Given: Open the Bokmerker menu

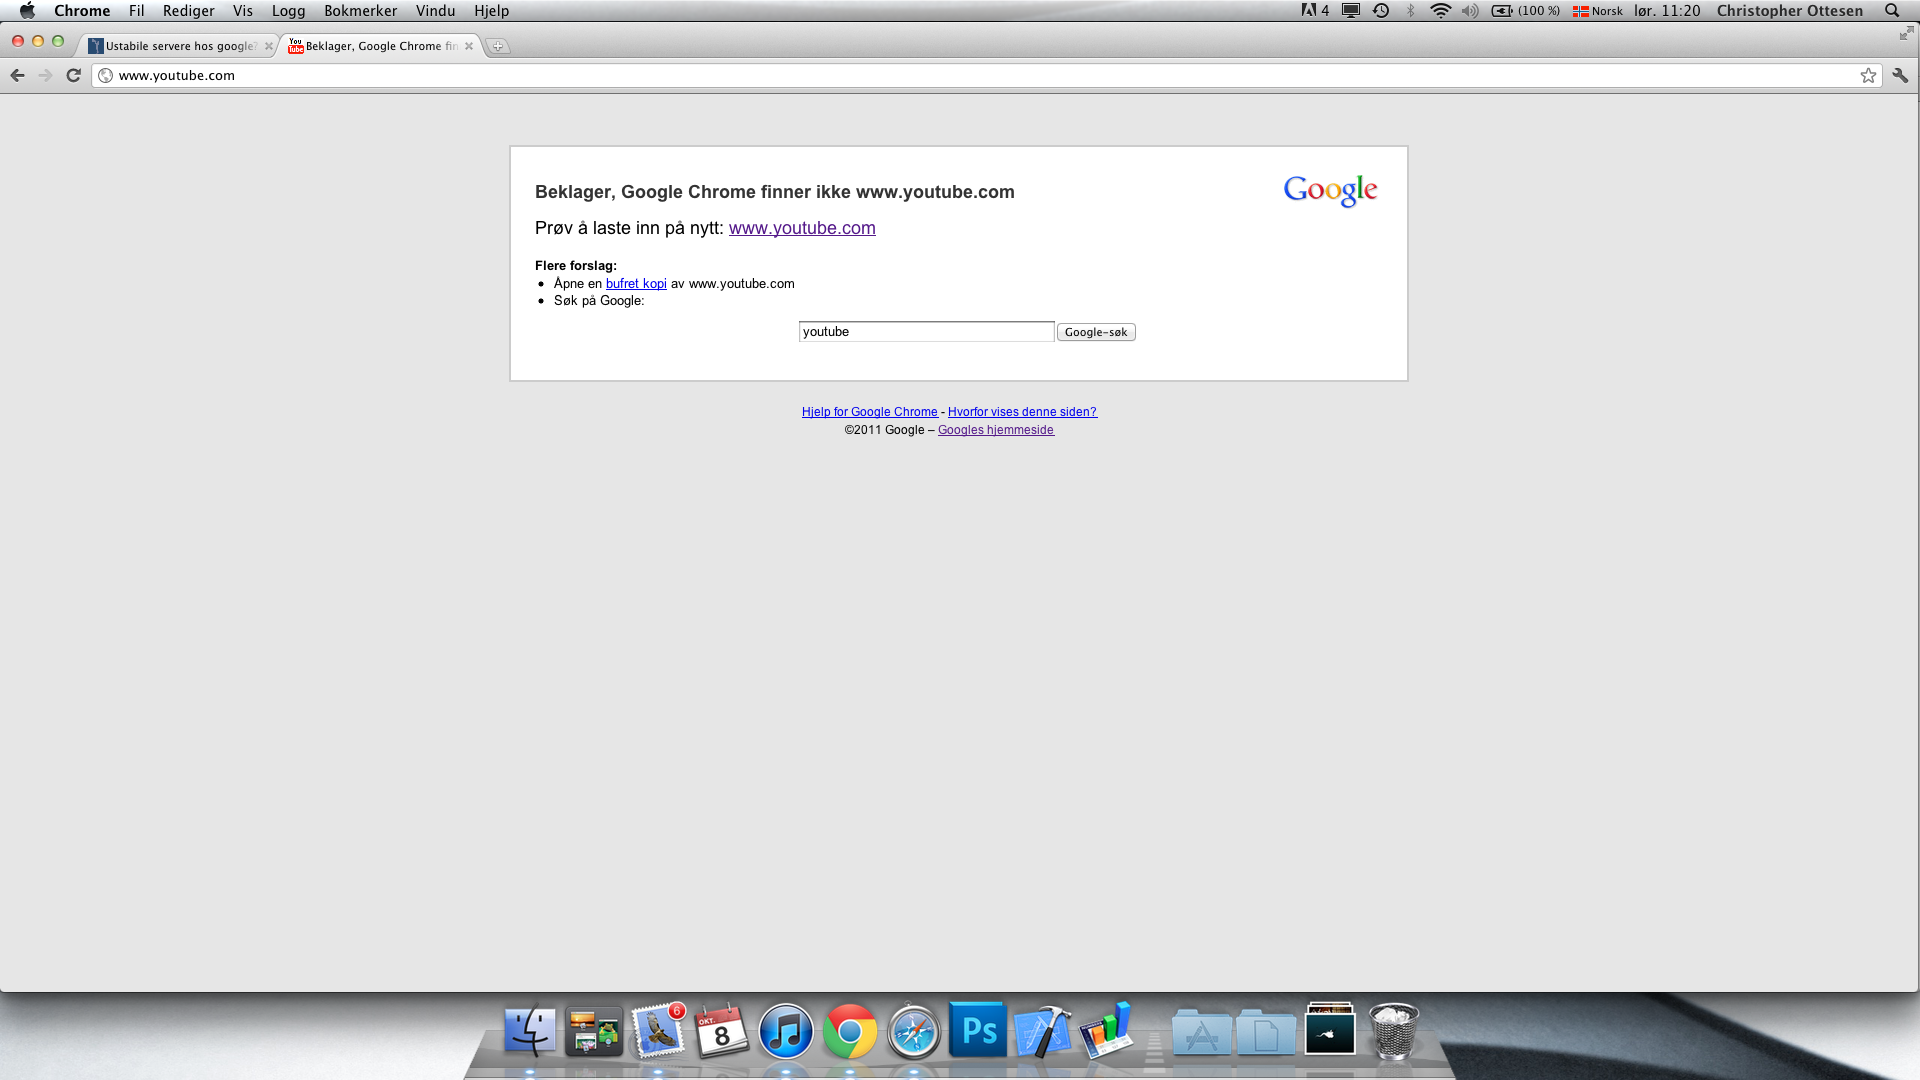Looking at the screenshot, I should pyautogui.click(x=360, y=10).
